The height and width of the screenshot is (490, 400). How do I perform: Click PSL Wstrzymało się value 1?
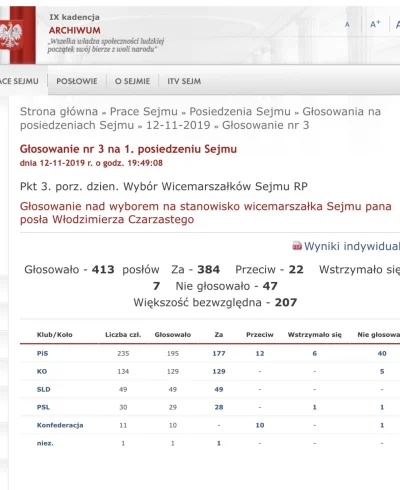314,407
